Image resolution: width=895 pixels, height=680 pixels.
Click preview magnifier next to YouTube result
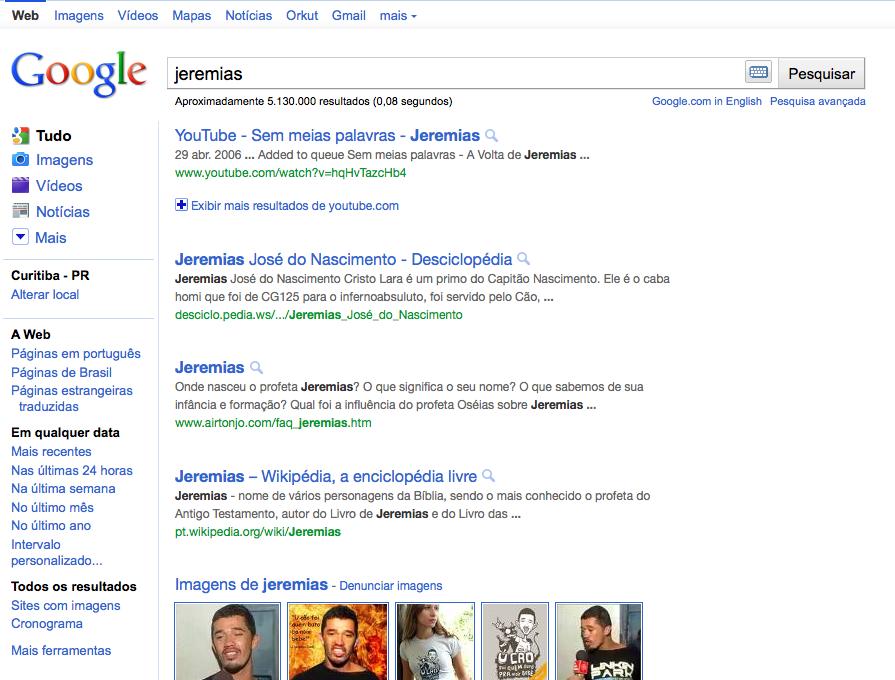pos(491,136)
